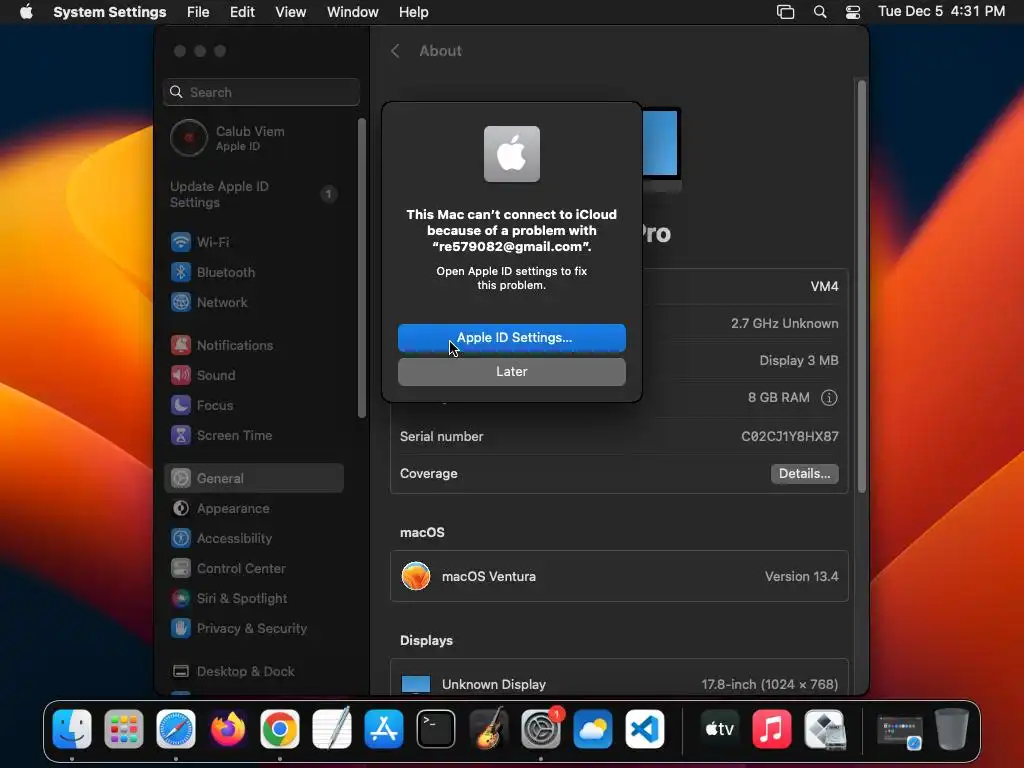The height and width of the screenshot is (768, 1024).
Task: Click the Version 13.4 text
Action: pos(801,576)
